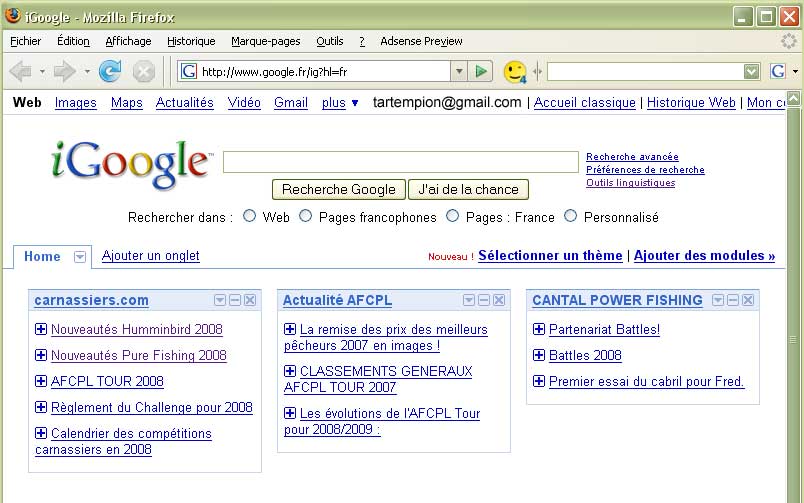The width and height of the screenshot is (804, 503).
Task: Click the Google search engine icon
Action: 778,71
